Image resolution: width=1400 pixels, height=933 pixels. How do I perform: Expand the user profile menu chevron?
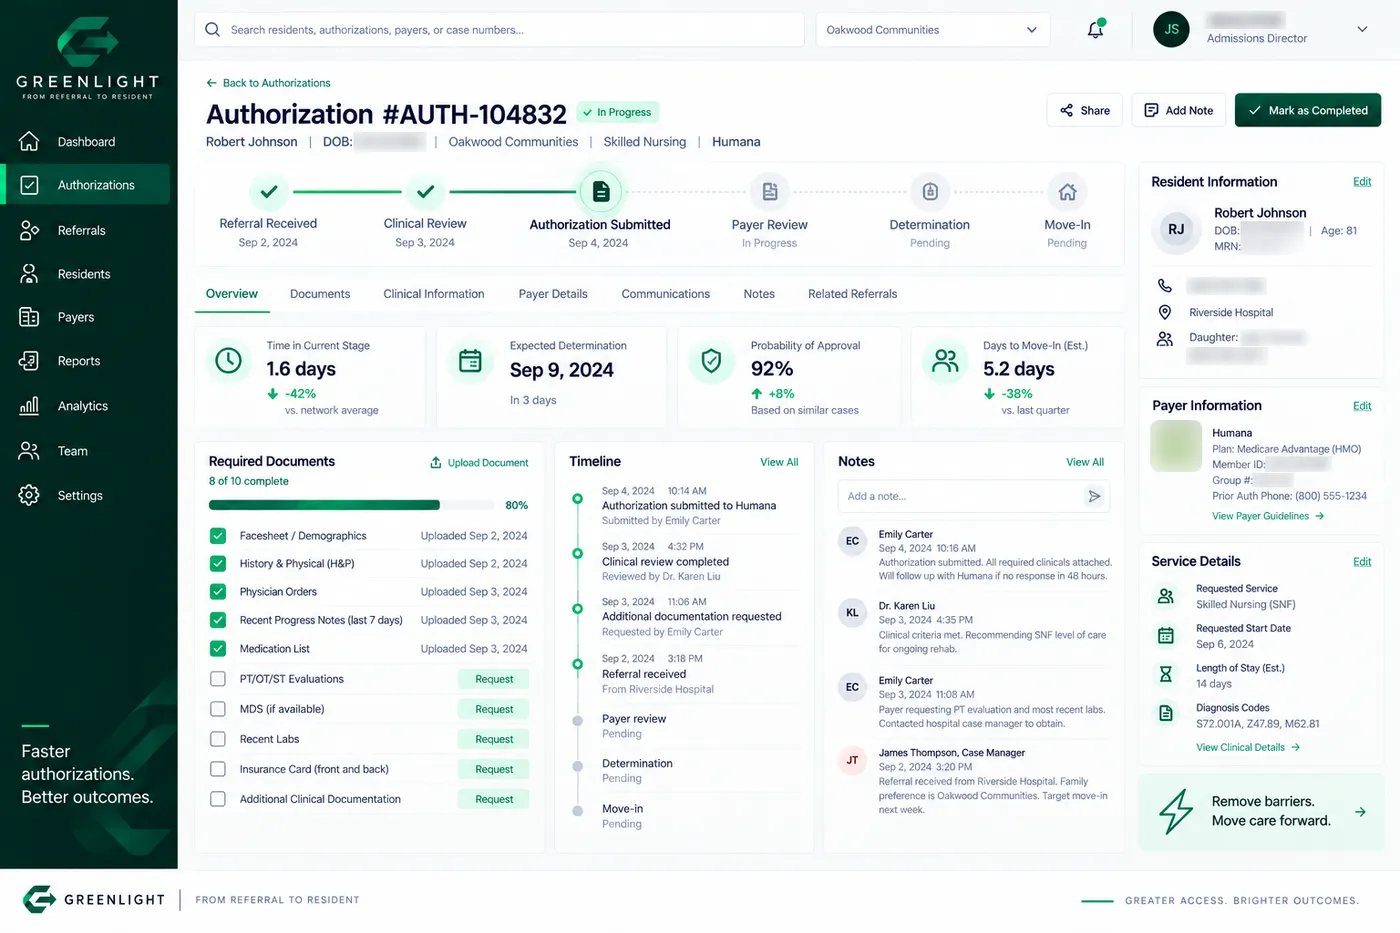coord(1362,29)
